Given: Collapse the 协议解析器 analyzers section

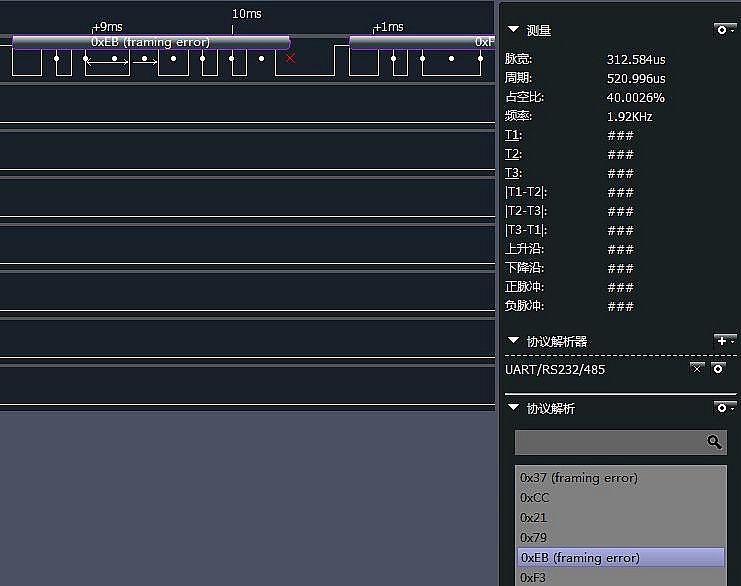Looking at the screenshot, I should point(514,341).
